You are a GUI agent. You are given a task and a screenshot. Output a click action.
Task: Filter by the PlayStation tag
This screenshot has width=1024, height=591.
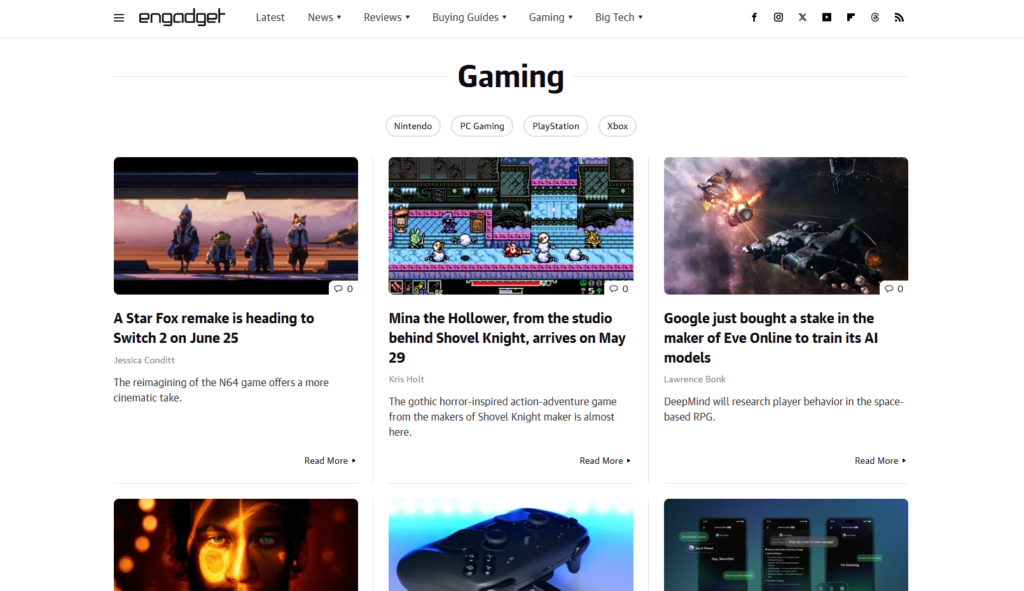click(x=556, y=126)
